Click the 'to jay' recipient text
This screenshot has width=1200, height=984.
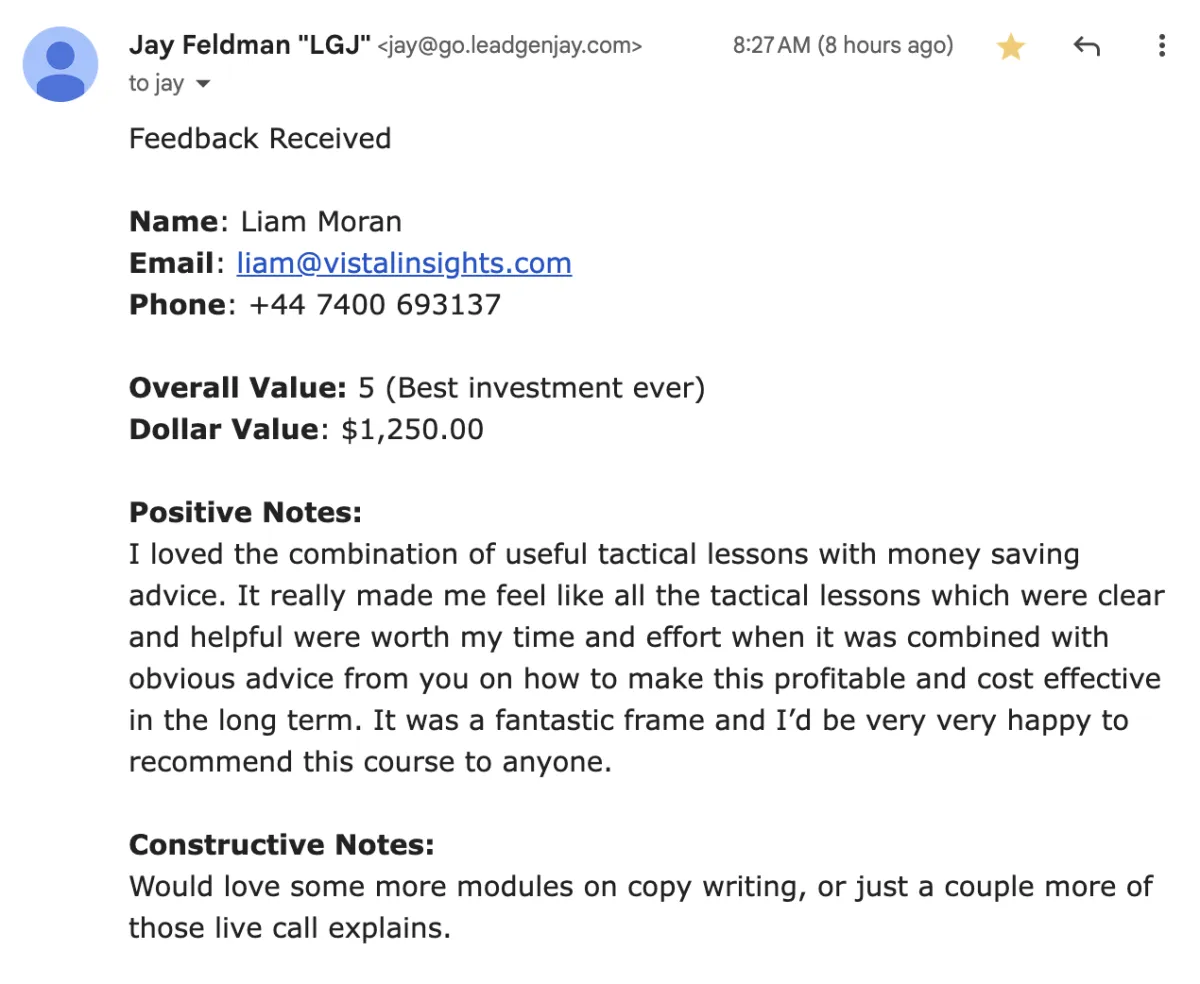coord(156,84)
